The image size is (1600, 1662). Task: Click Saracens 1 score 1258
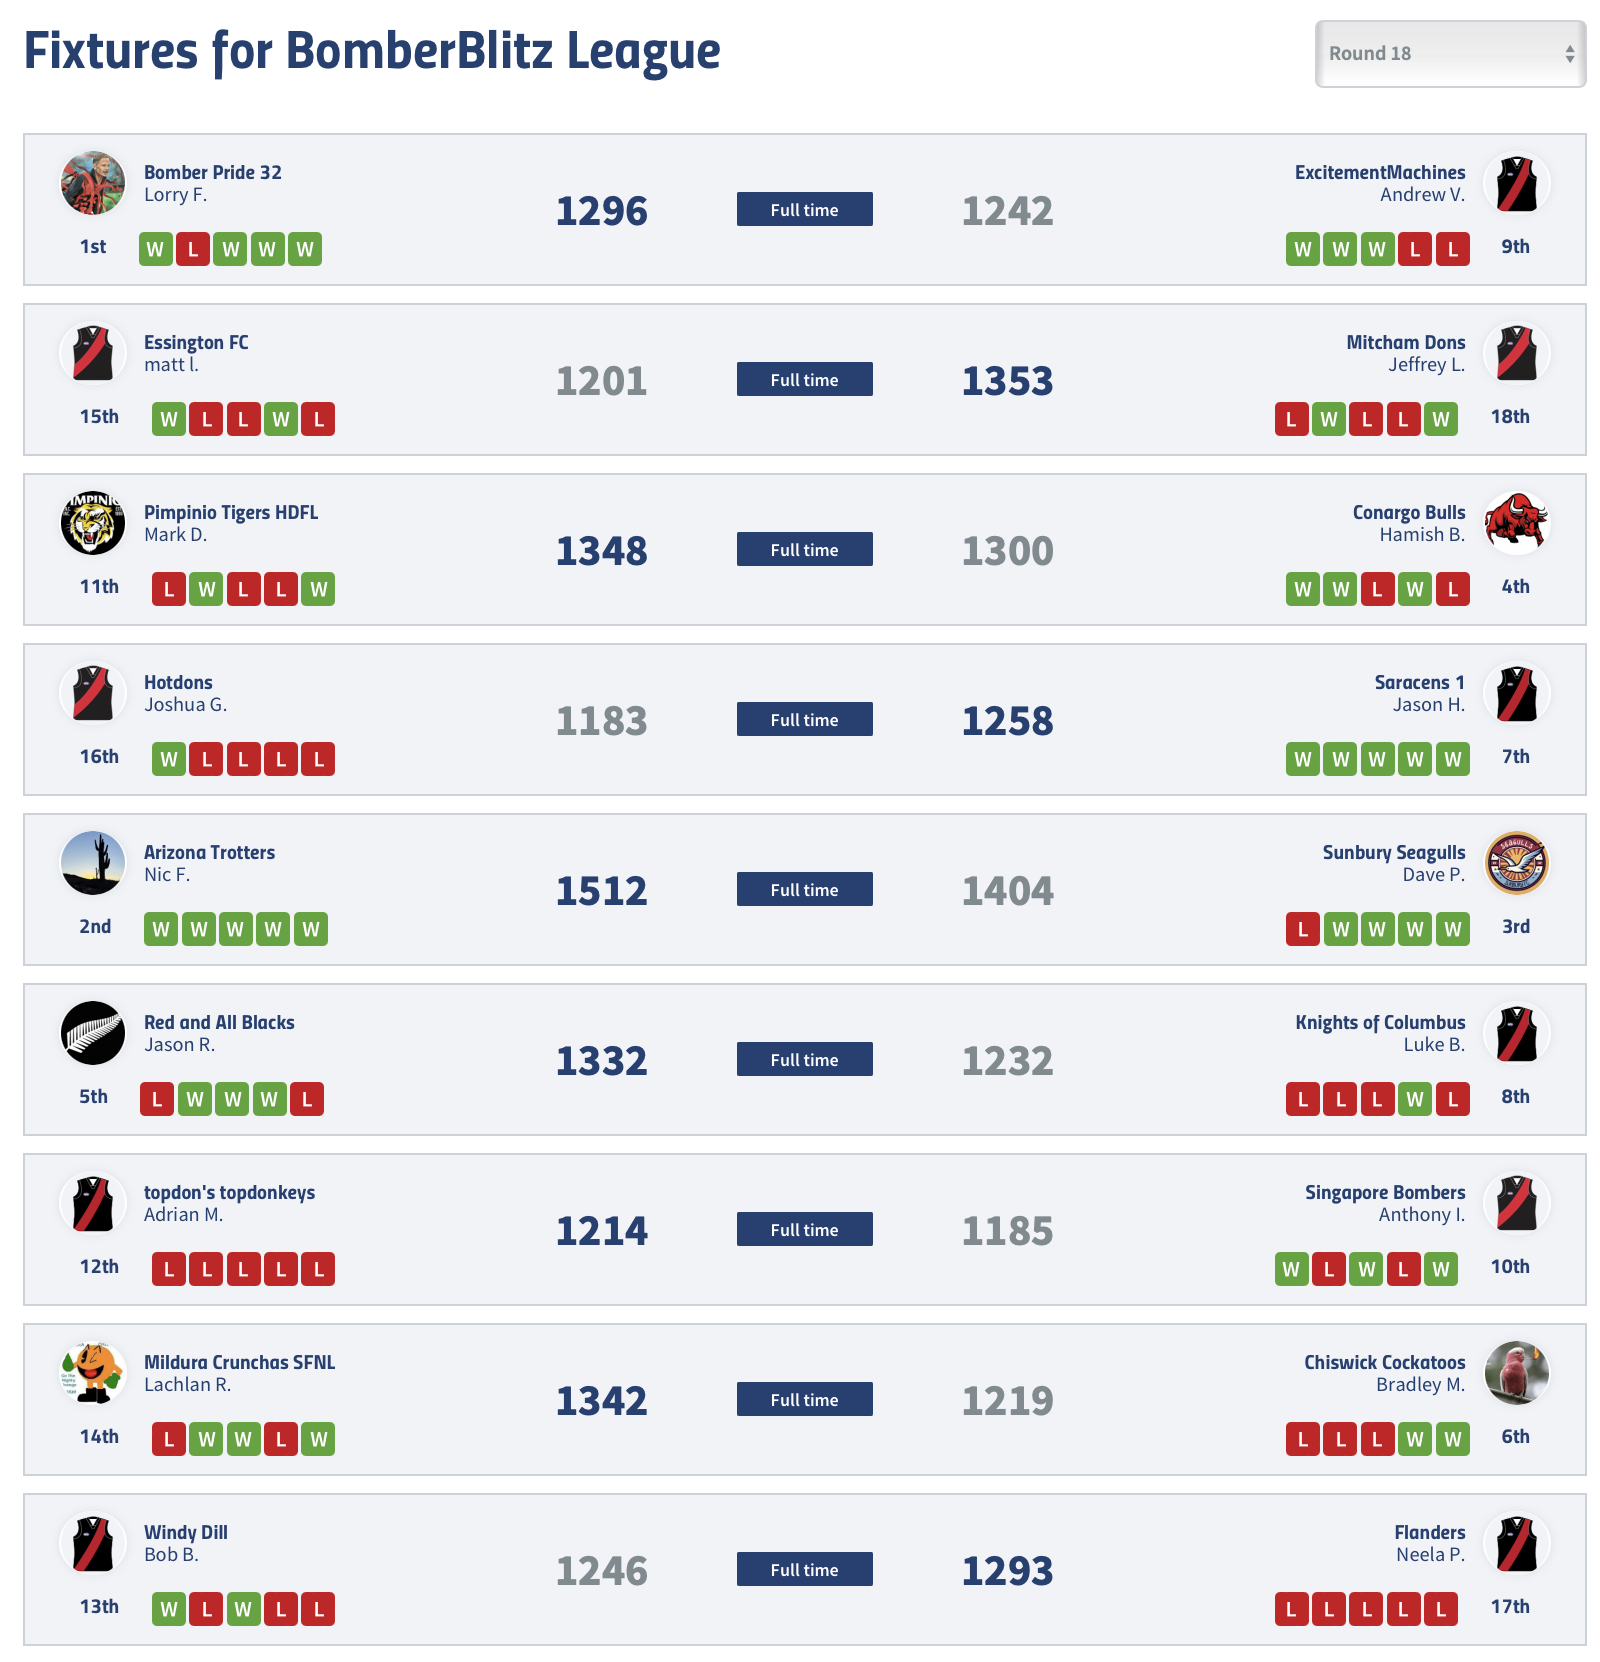pos(1007,721)
